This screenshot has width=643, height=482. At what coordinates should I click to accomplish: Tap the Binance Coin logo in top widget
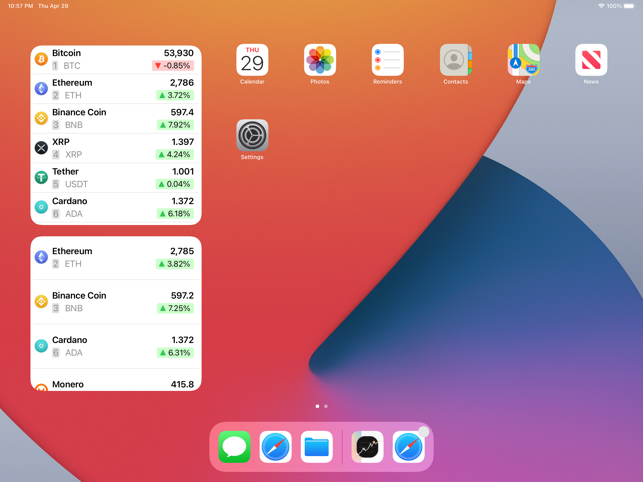(41, 118)
